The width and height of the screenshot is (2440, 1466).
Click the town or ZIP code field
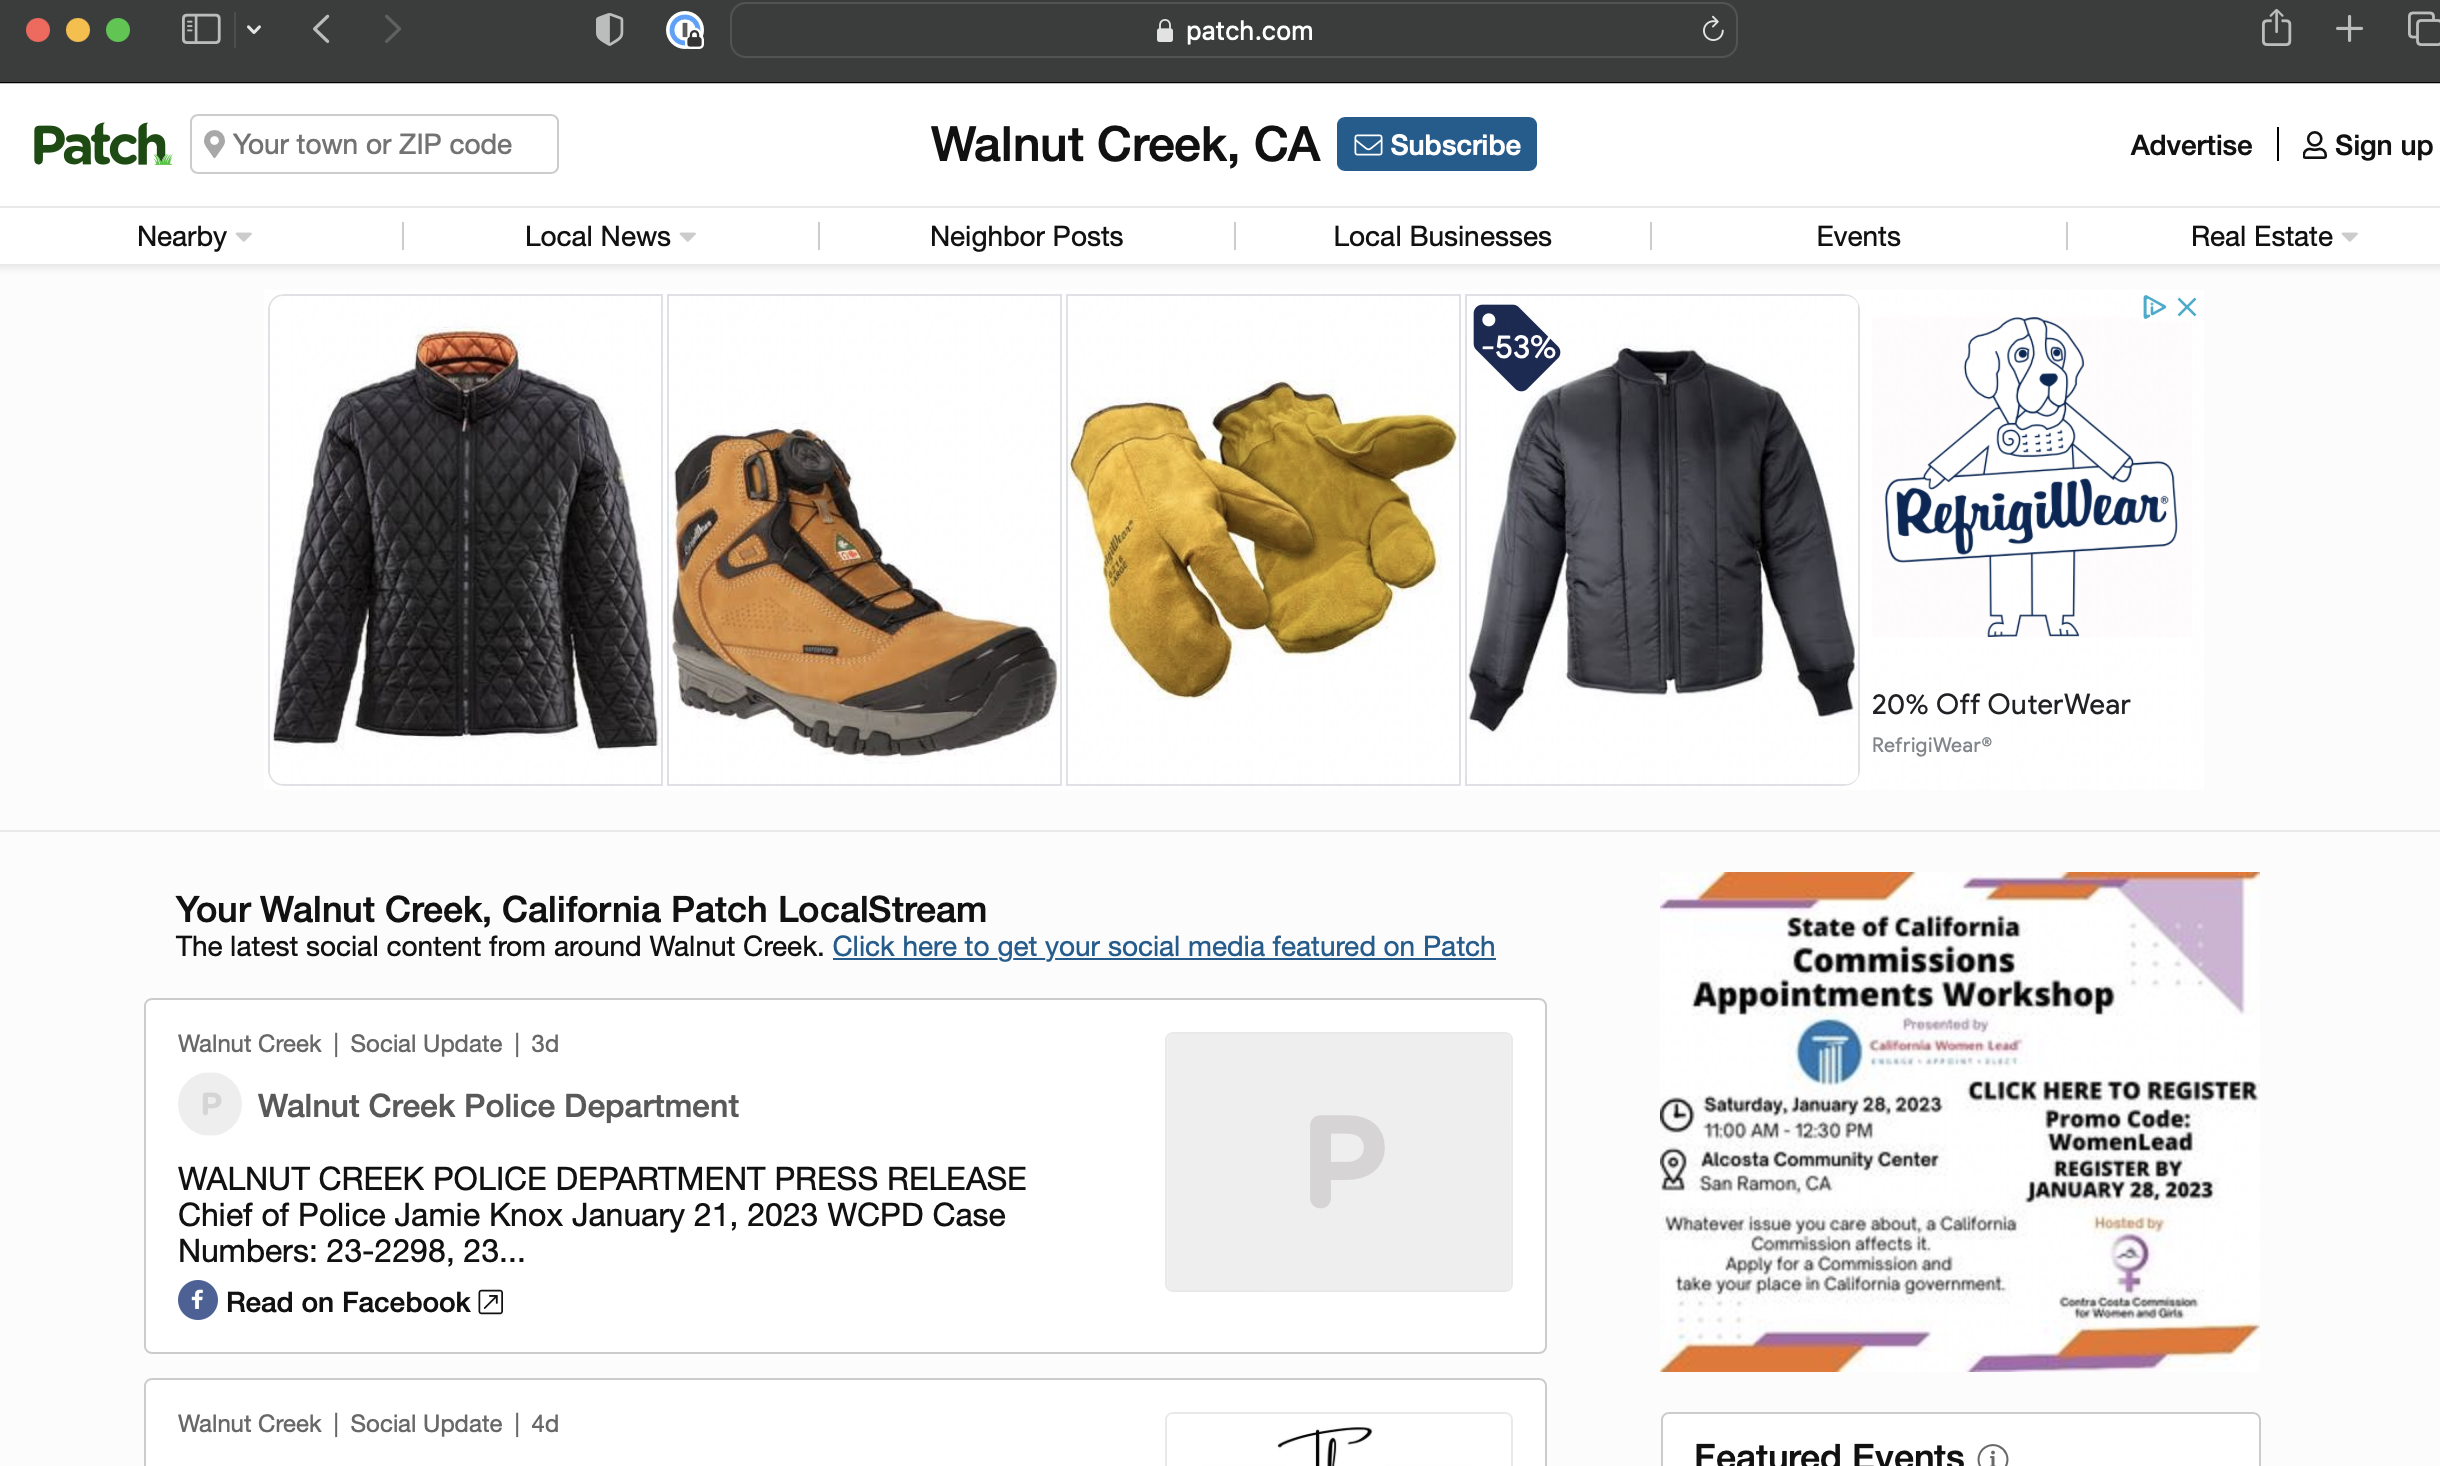[x=374, y=145]
